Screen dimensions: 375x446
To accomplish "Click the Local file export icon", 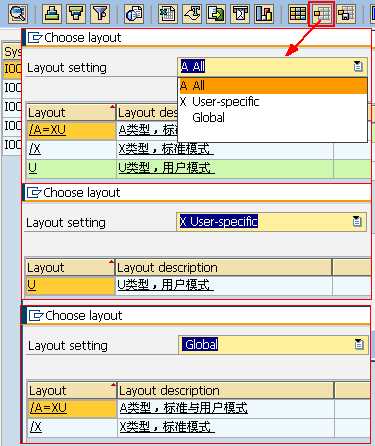I will (x=216, y=13).
